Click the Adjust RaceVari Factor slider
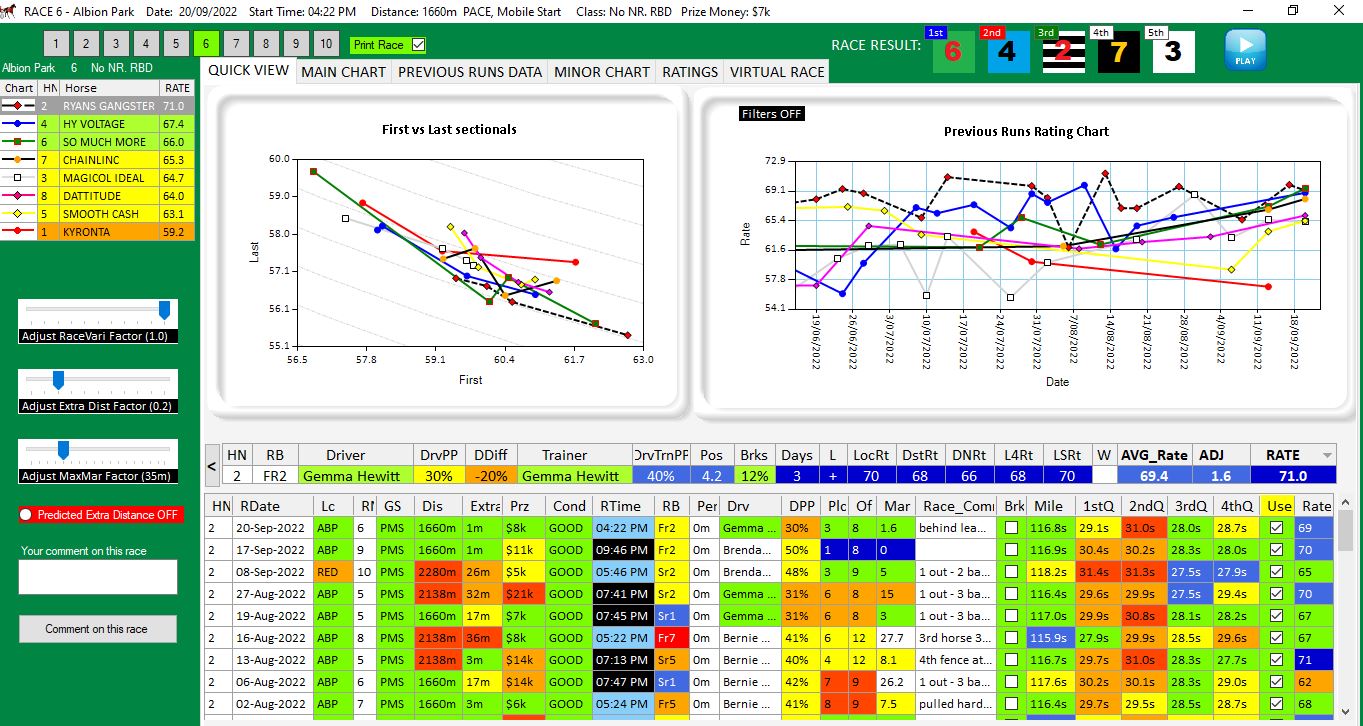The height and width of the screenshot is (726, 1363). (x=164, y=310)
